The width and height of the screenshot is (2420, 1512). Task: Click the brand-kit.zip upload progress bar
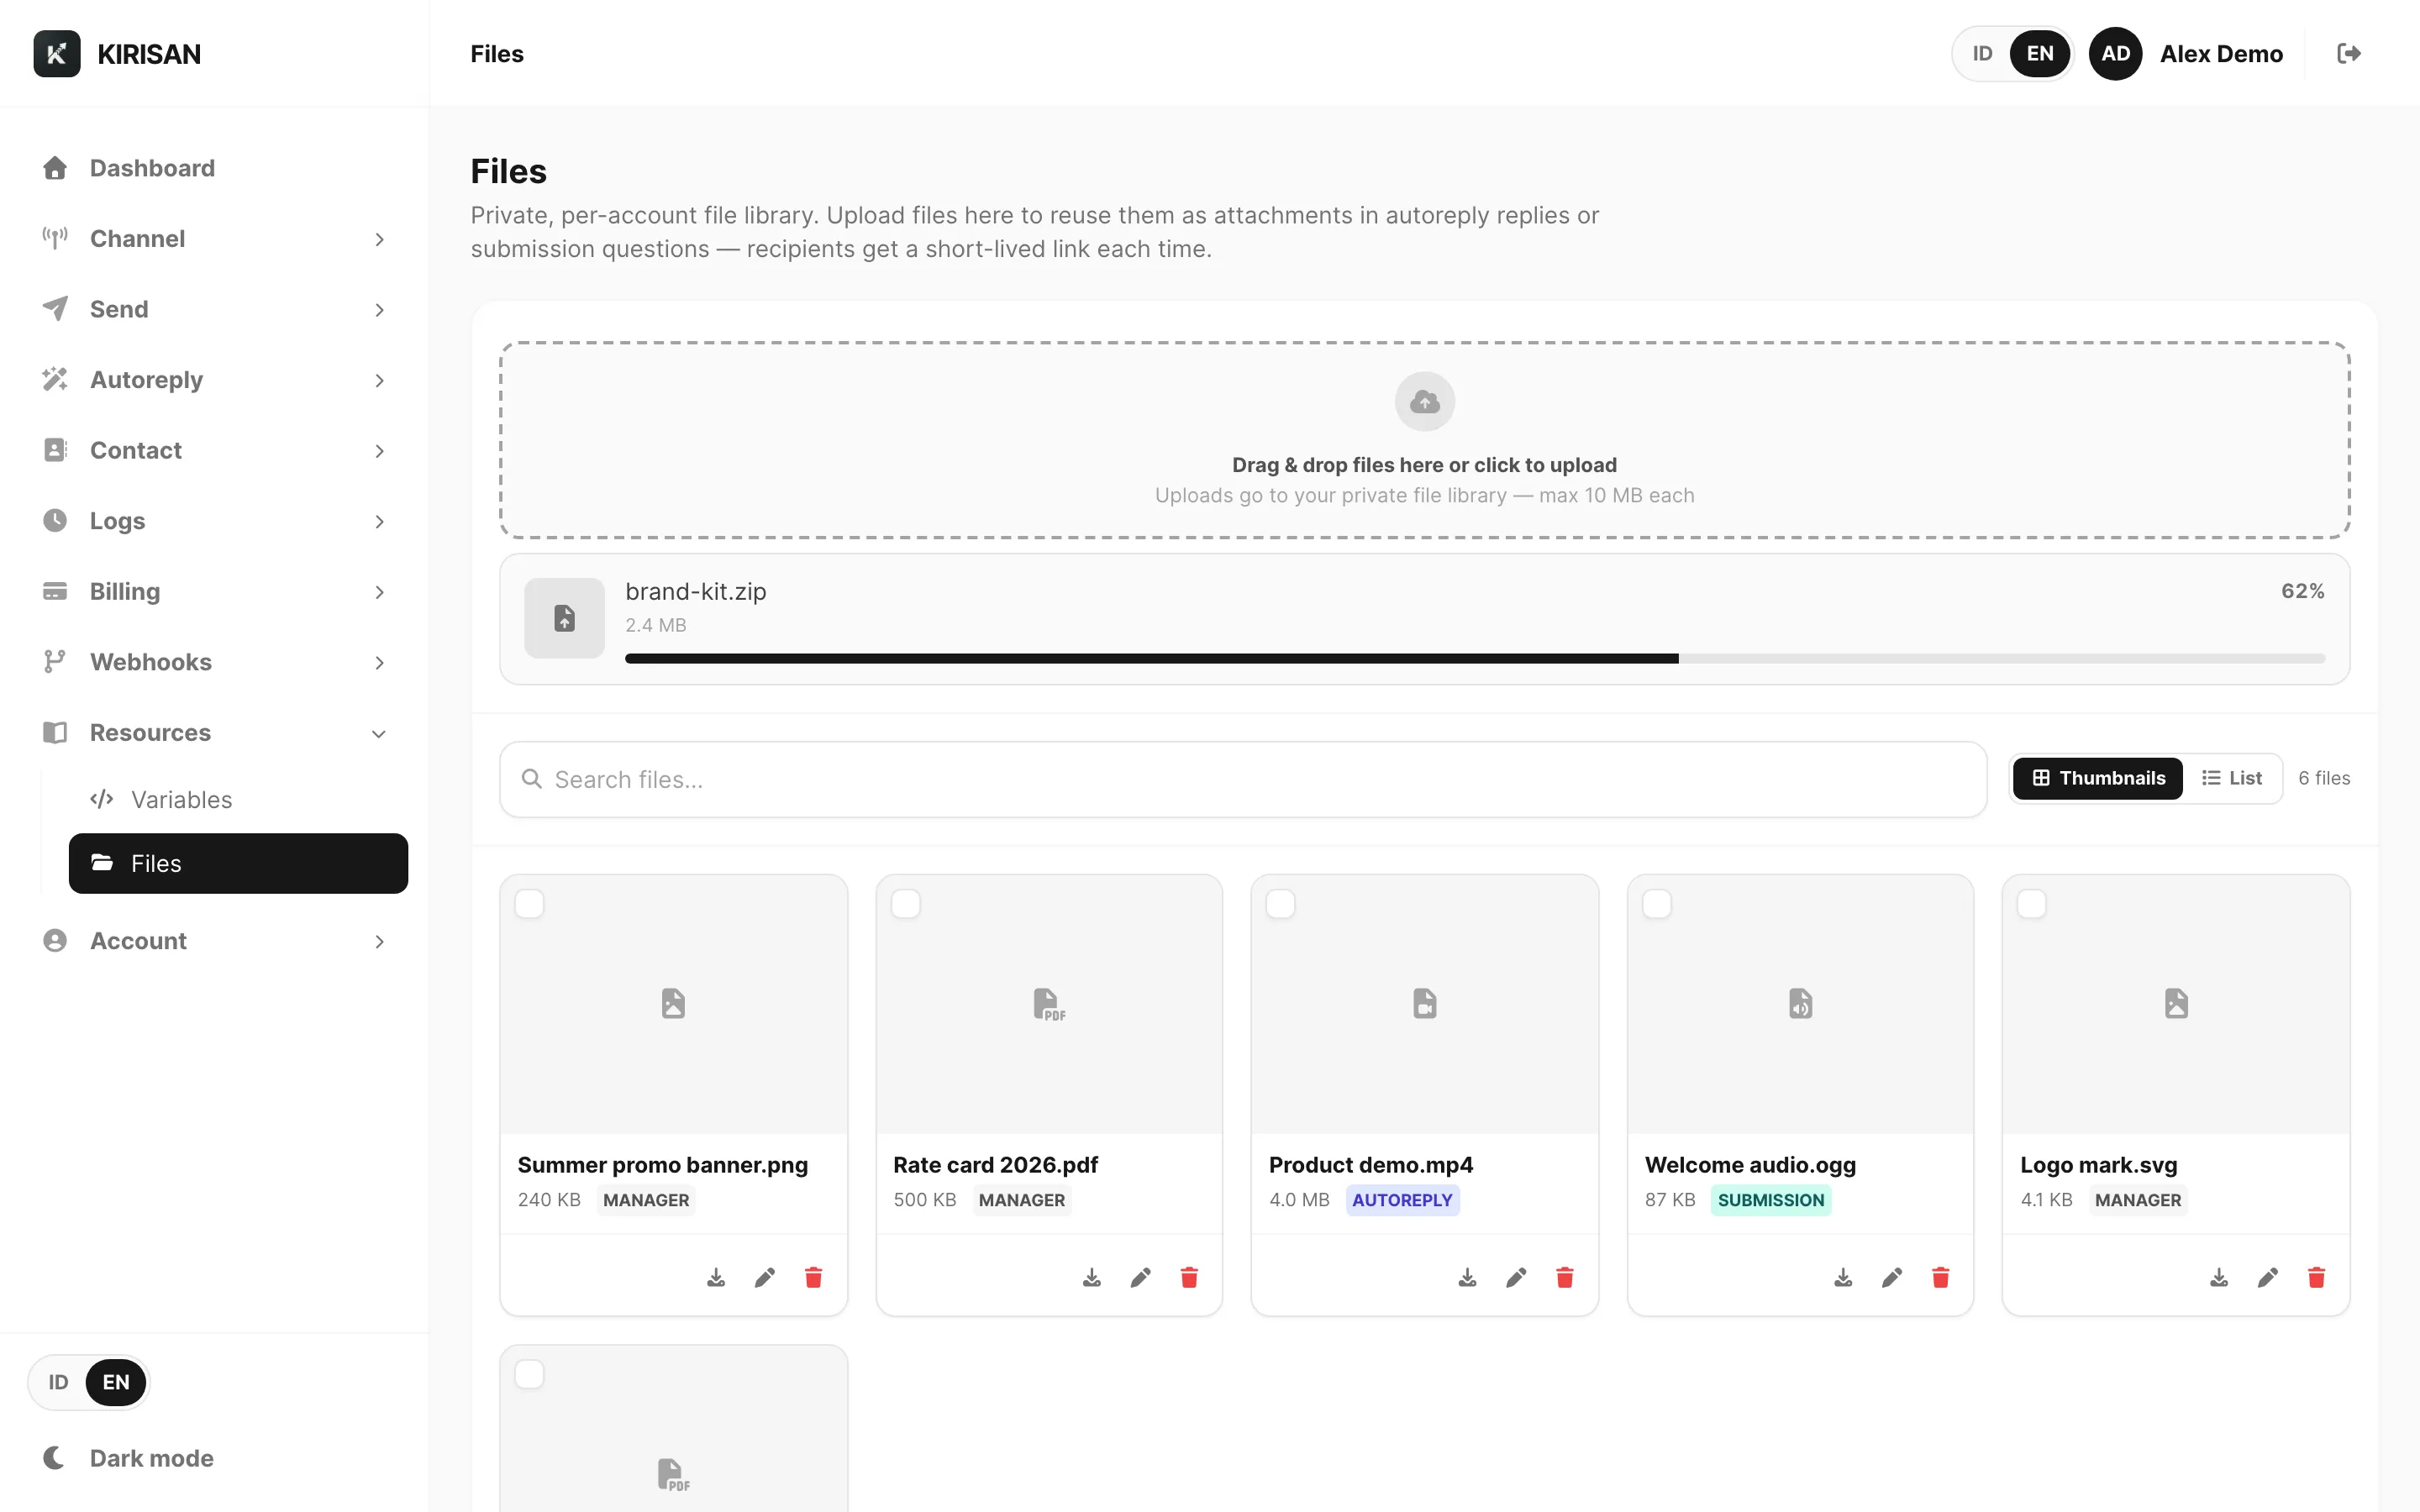(x=1474, y=658)
